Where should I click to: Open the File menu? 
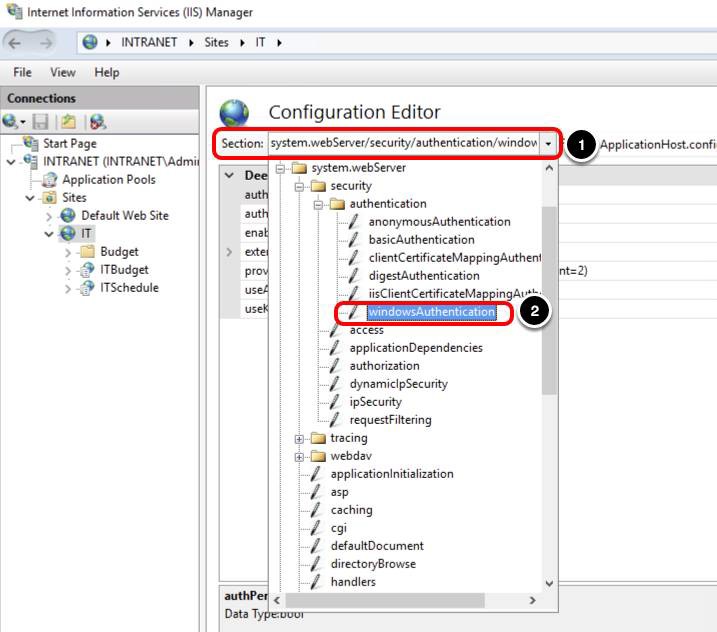(22, 72)
